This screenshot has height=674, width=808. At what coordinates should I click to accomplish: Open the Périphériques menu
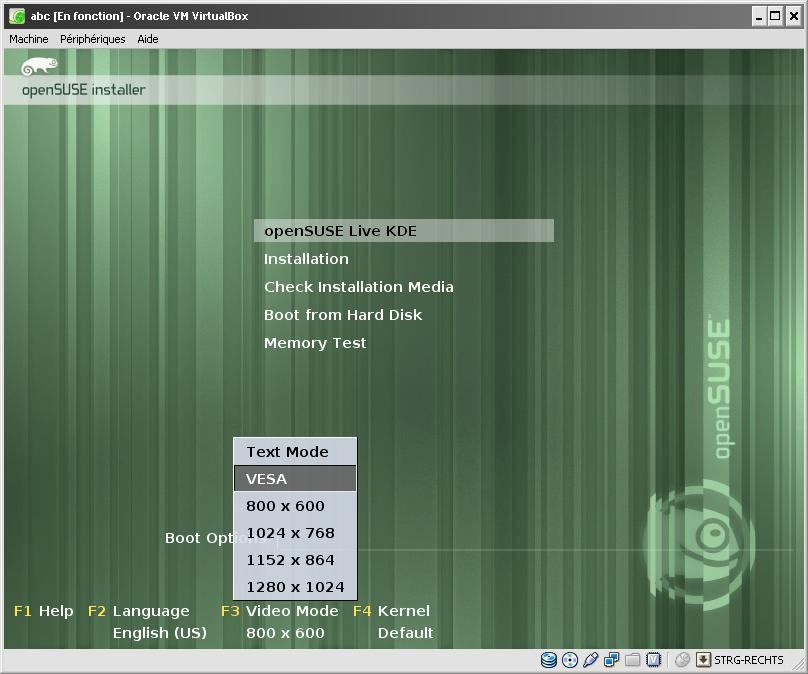click(x=92, y=39)
